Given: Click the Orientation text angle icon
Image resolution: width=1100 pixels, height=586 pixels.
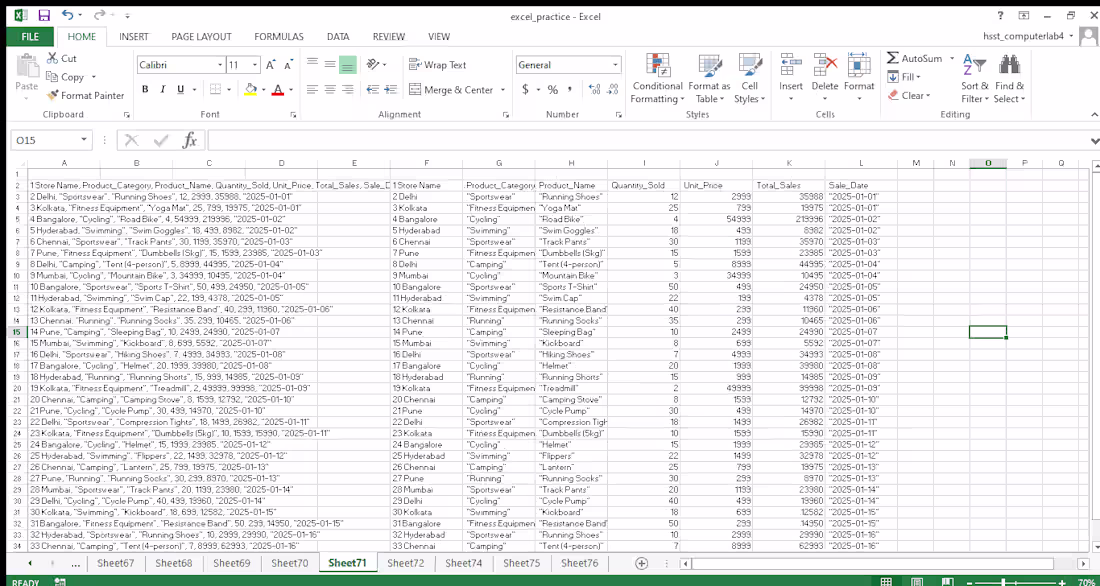Looking at the screenshot, I should (x=373, y=64).
